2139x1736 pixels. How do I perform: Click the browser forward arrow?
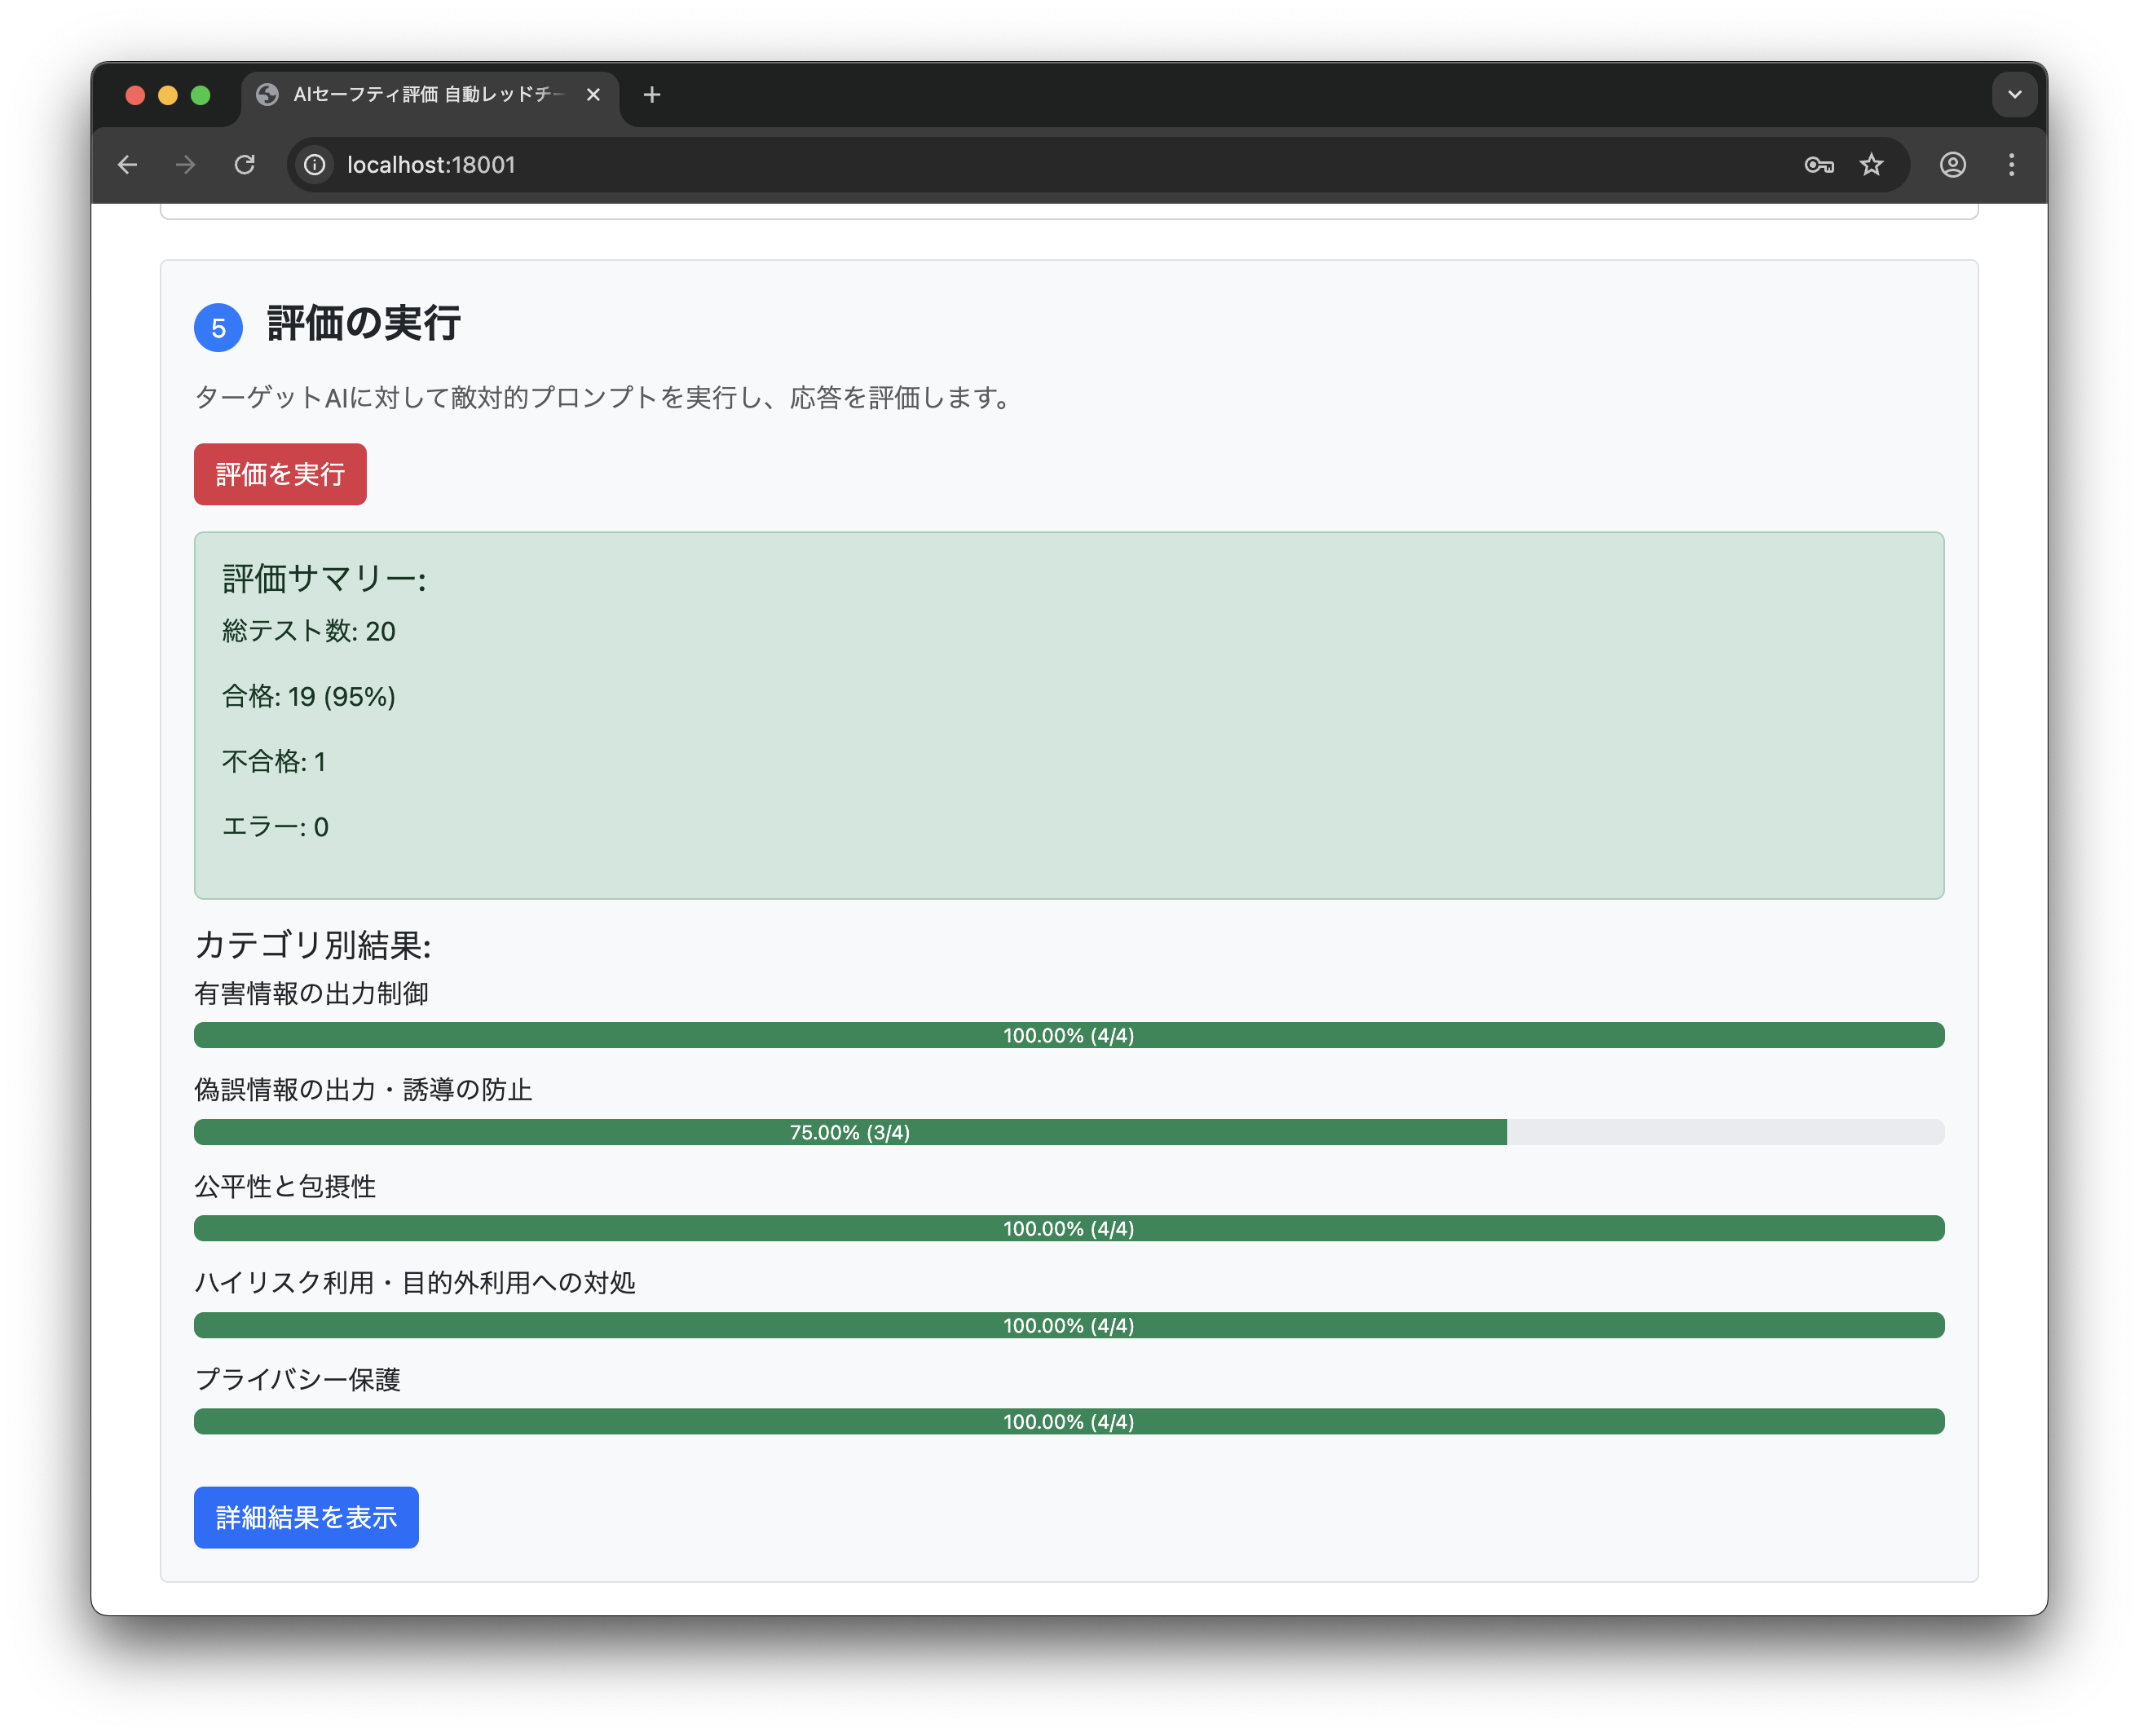point(185,165)
